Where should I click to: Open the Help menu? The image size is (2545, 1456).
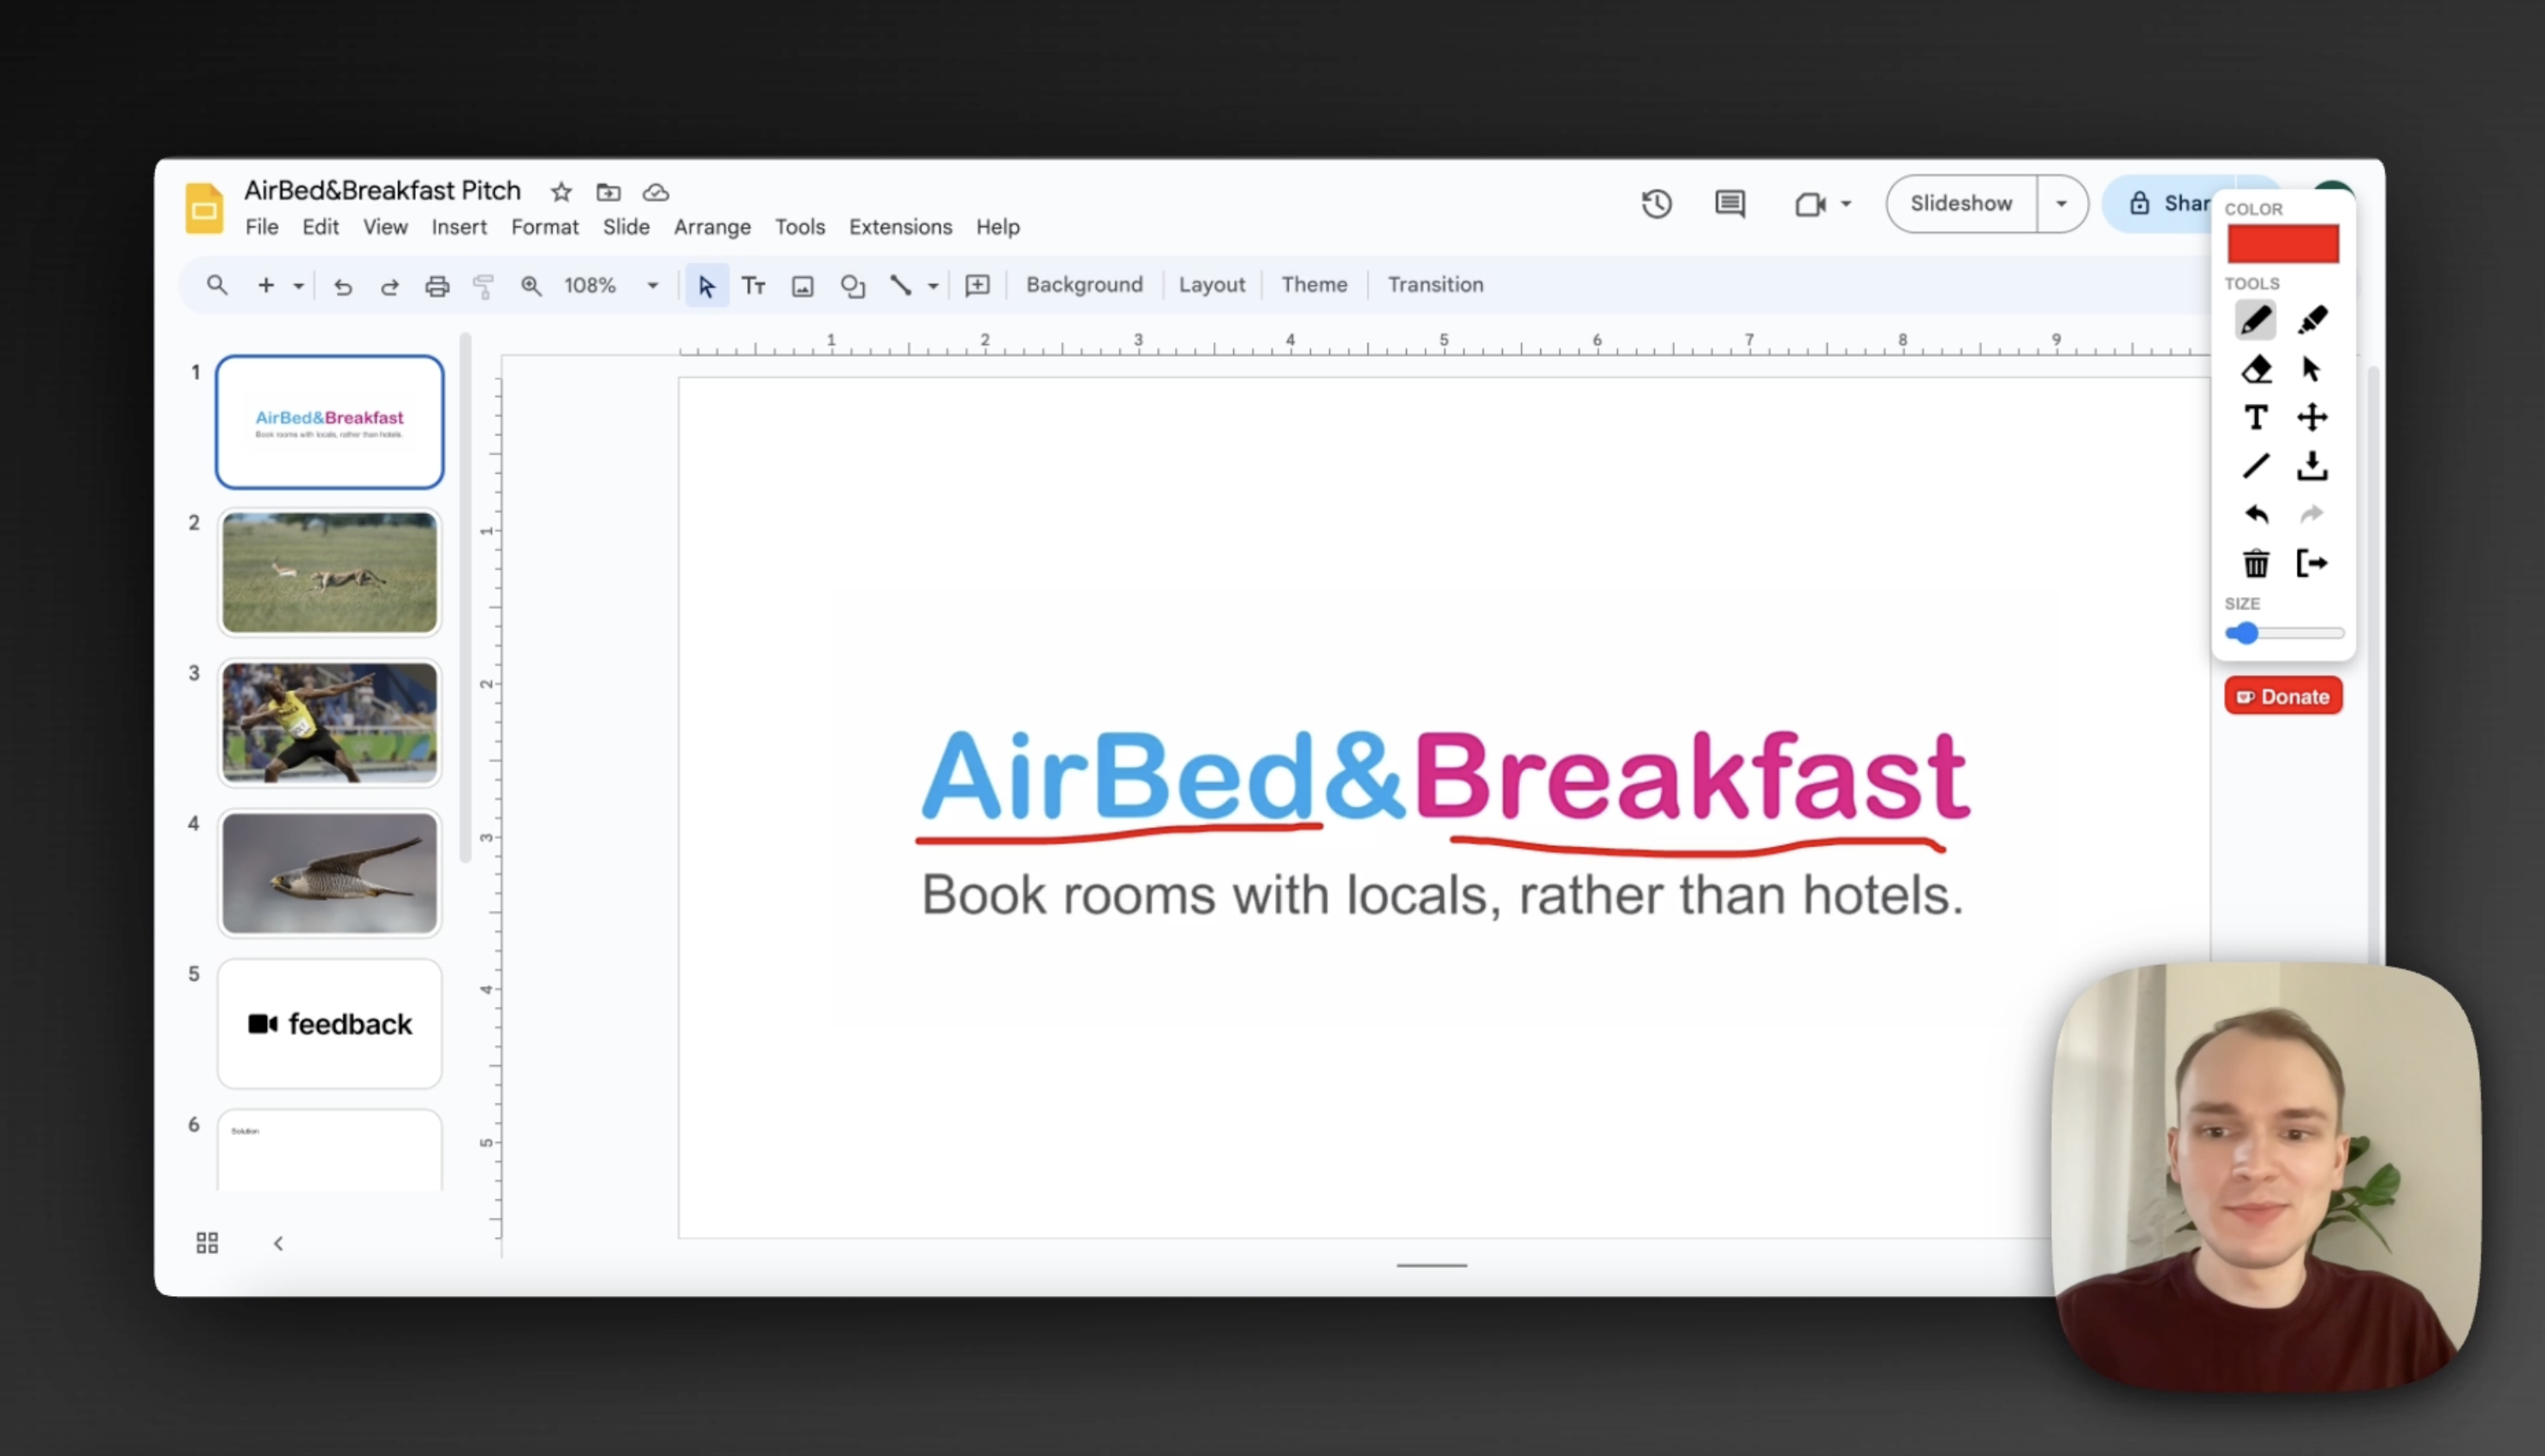[x=998, y=227]
